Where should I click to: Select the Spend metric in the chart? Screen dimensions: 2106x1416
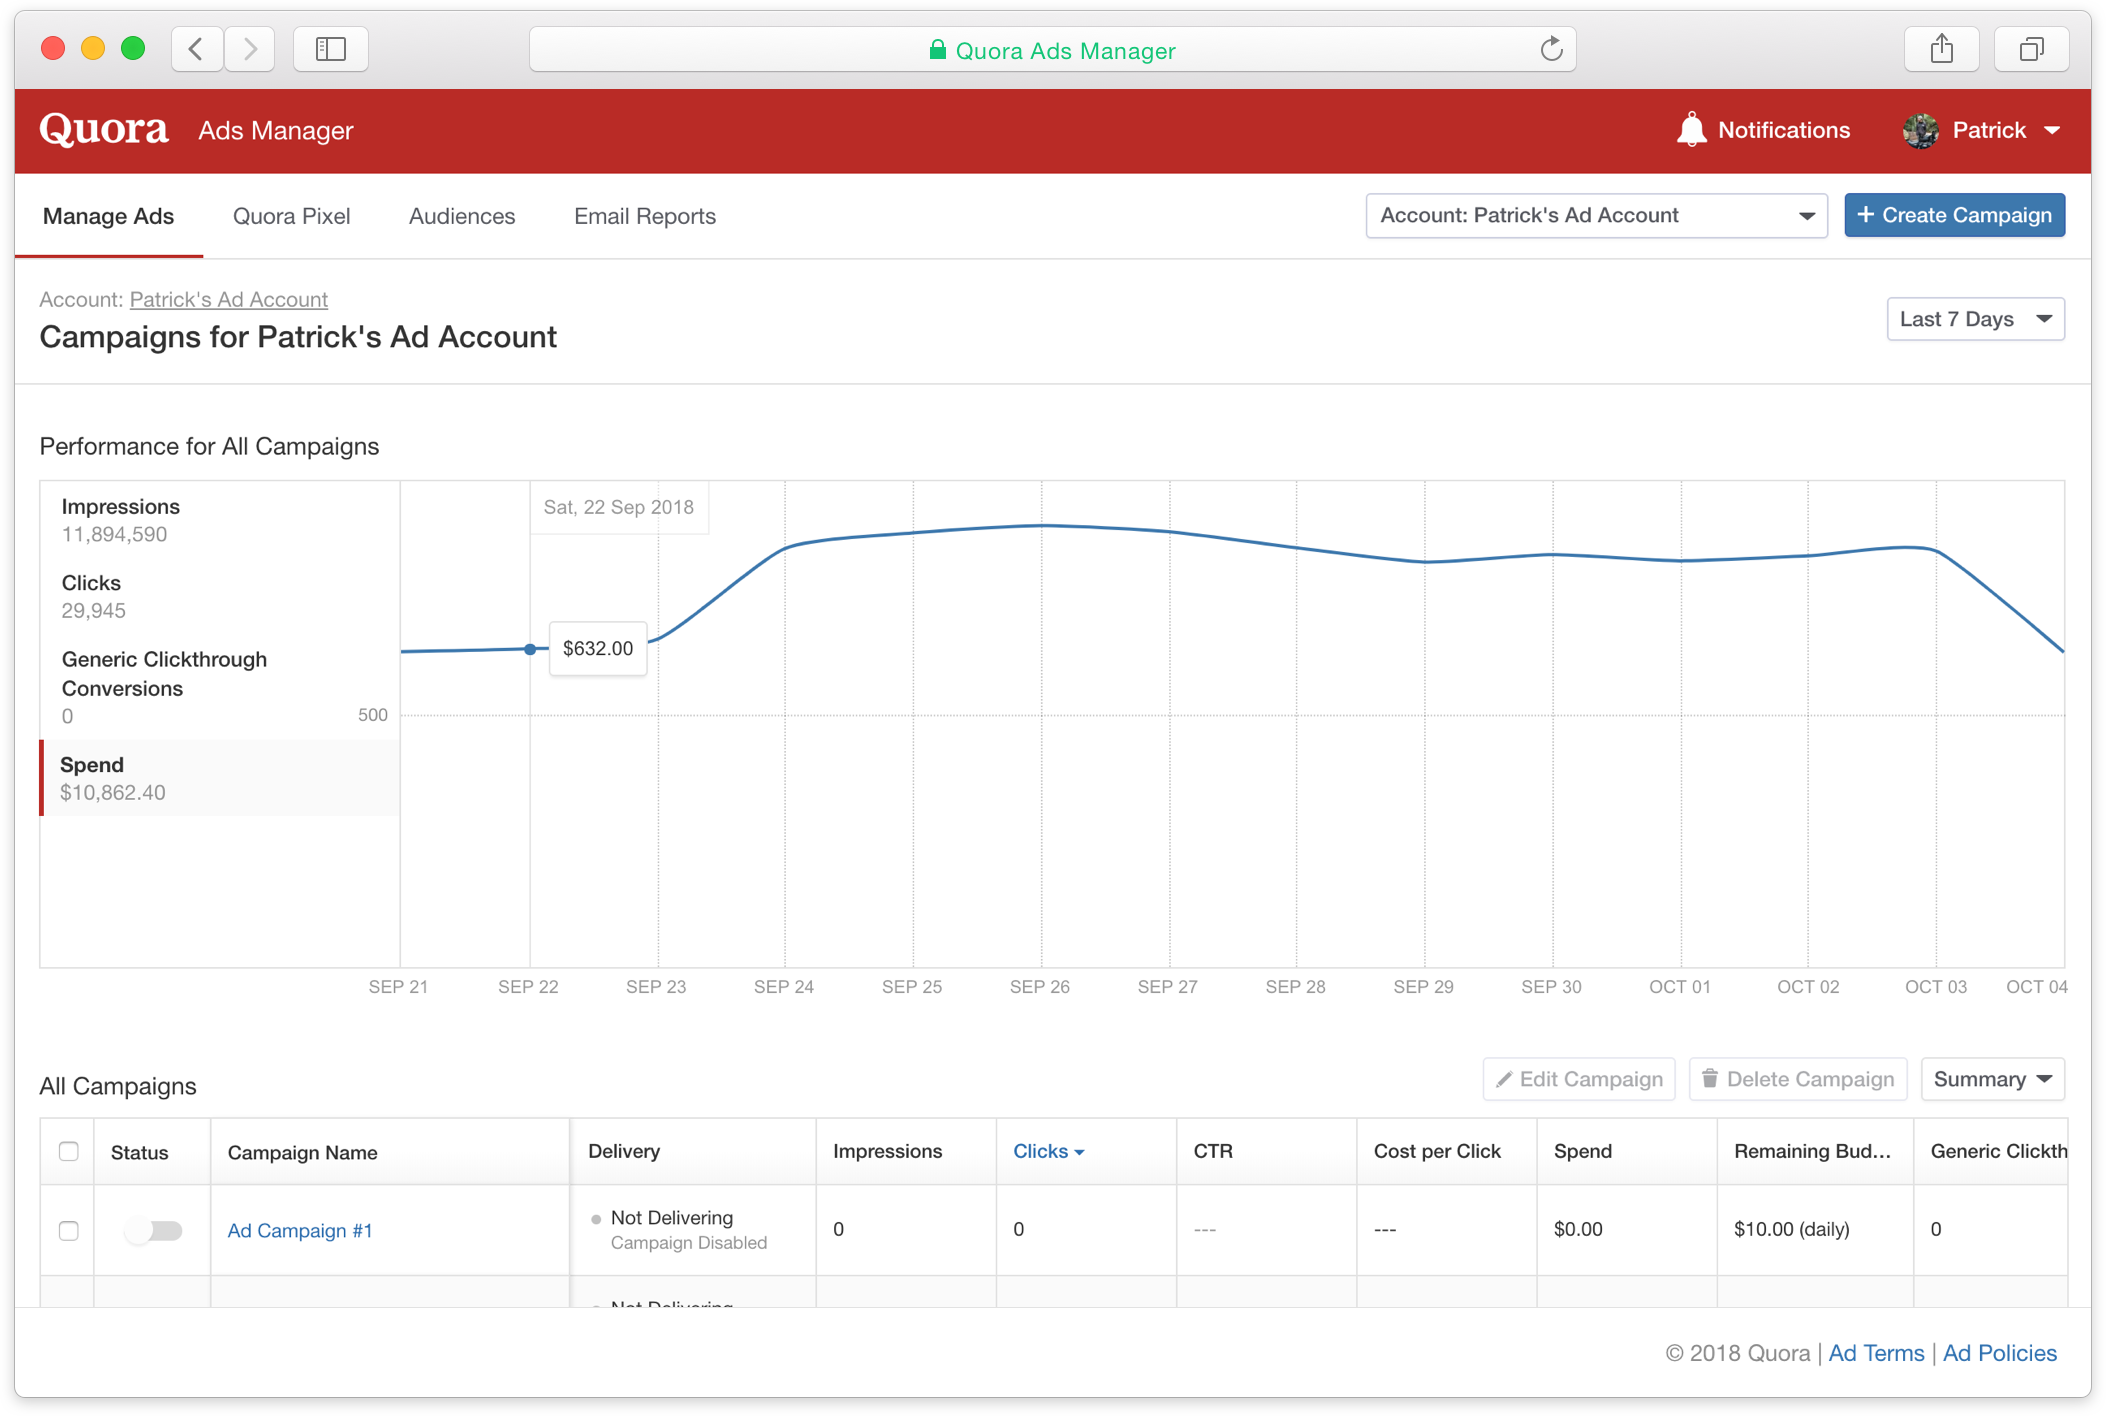pyautogui.click(x=220, y=778)
